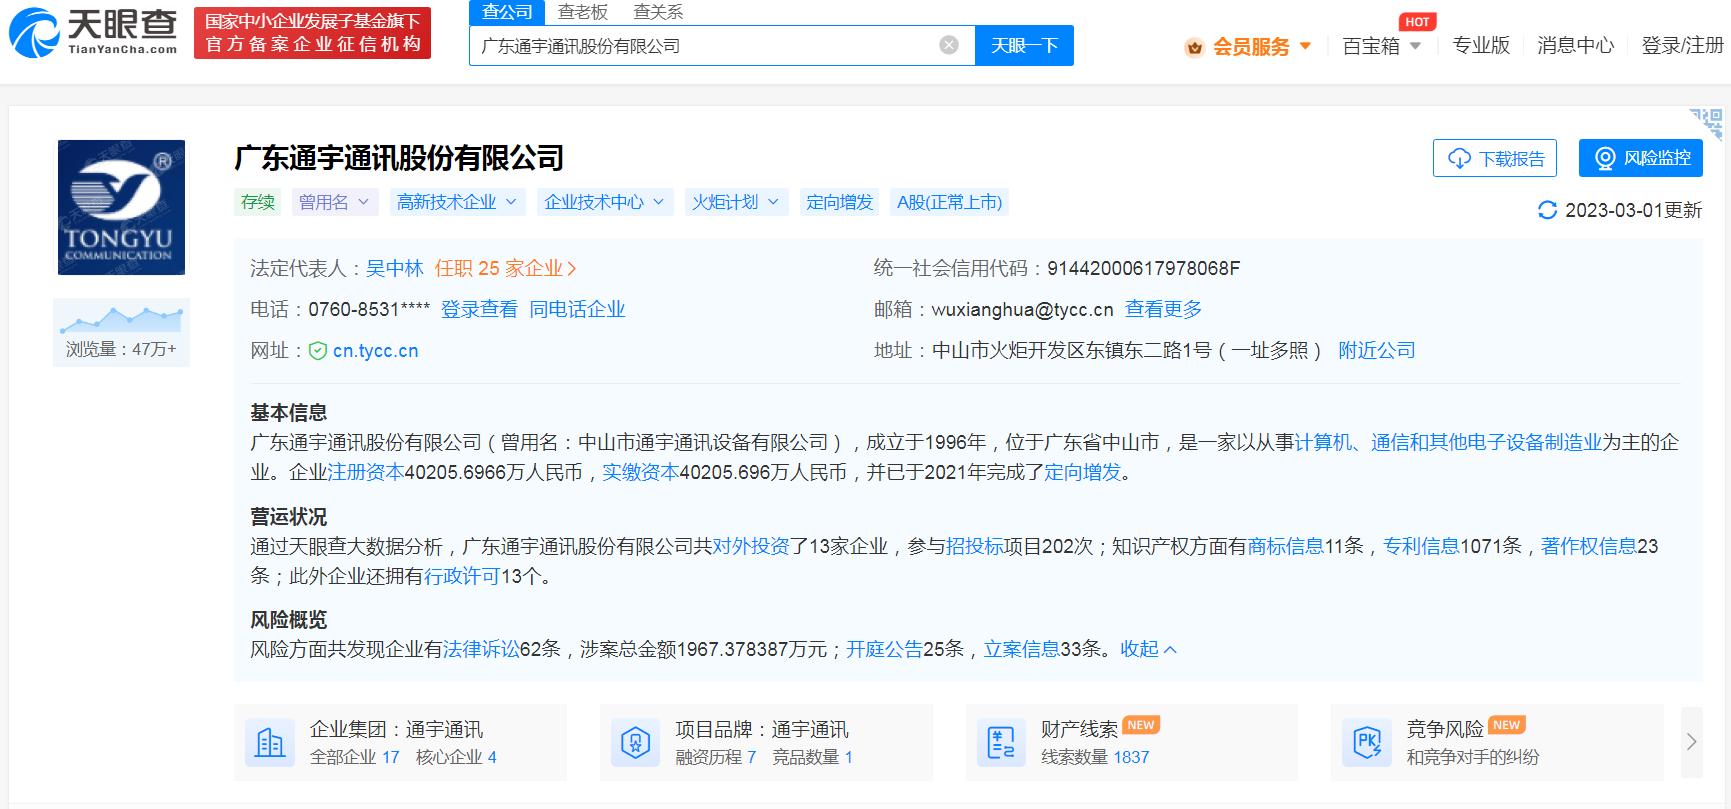Click the 定向增发 tag

click(840, 202)
